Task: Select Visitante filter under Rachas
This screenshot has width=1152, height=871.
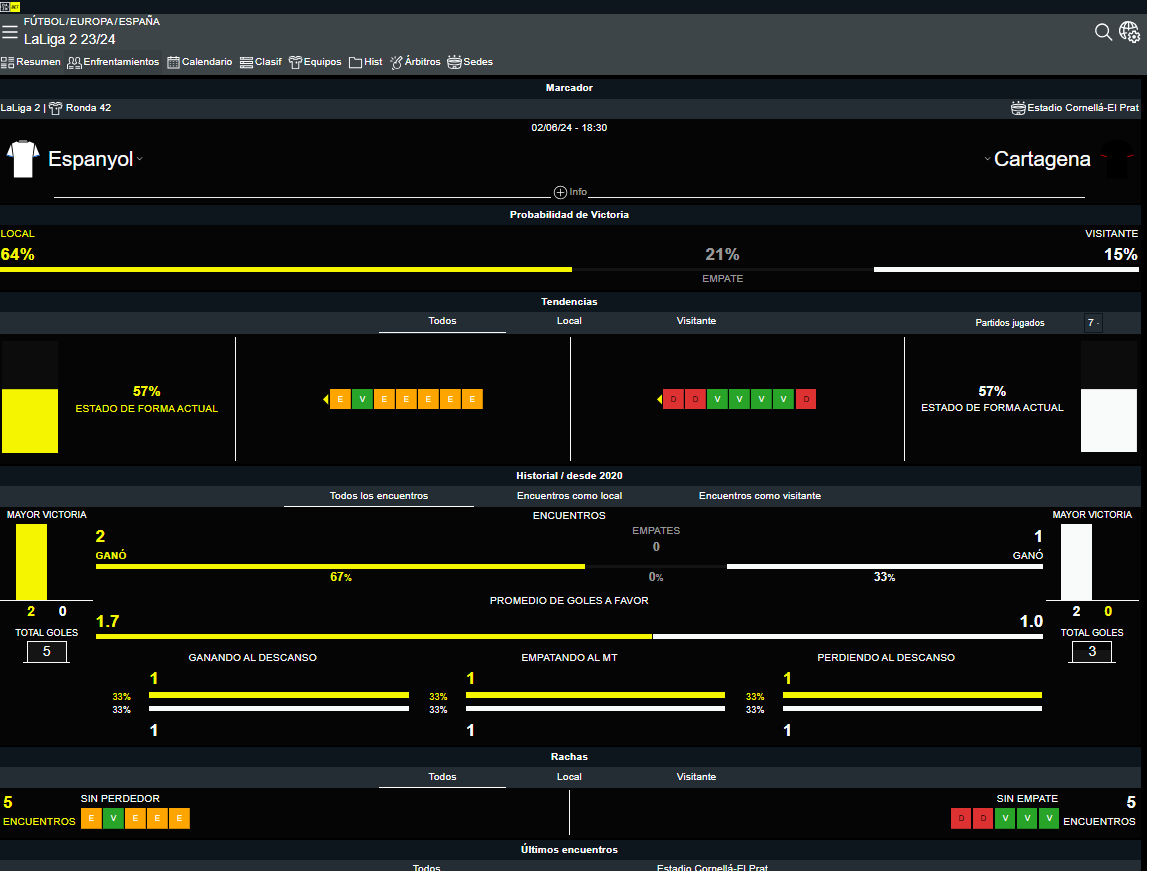Action: 696,777
